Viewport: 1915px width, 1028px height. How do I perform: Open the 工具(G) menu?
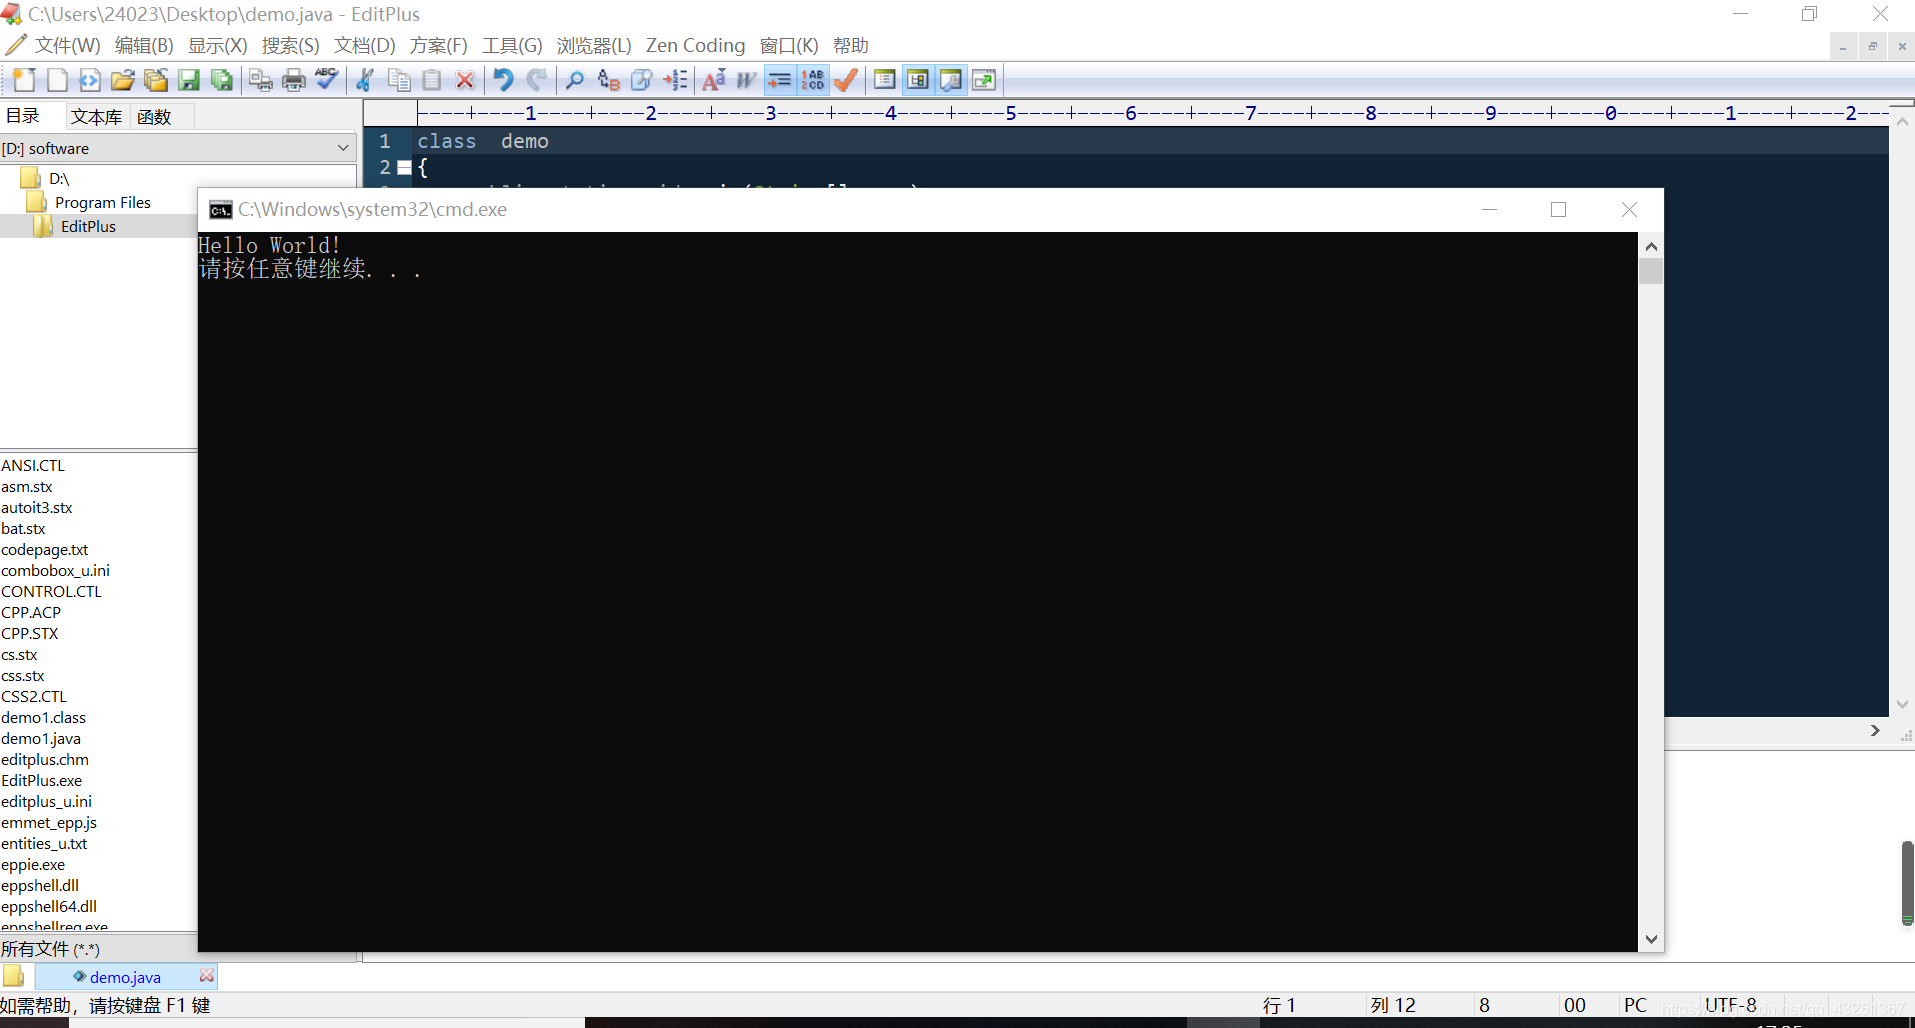click(x=512, y=46)
